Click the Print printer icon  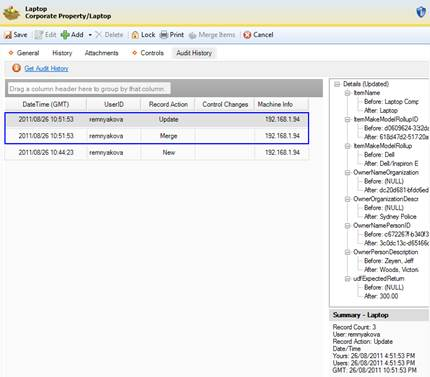pyautogui.click(x=164, y=35)
